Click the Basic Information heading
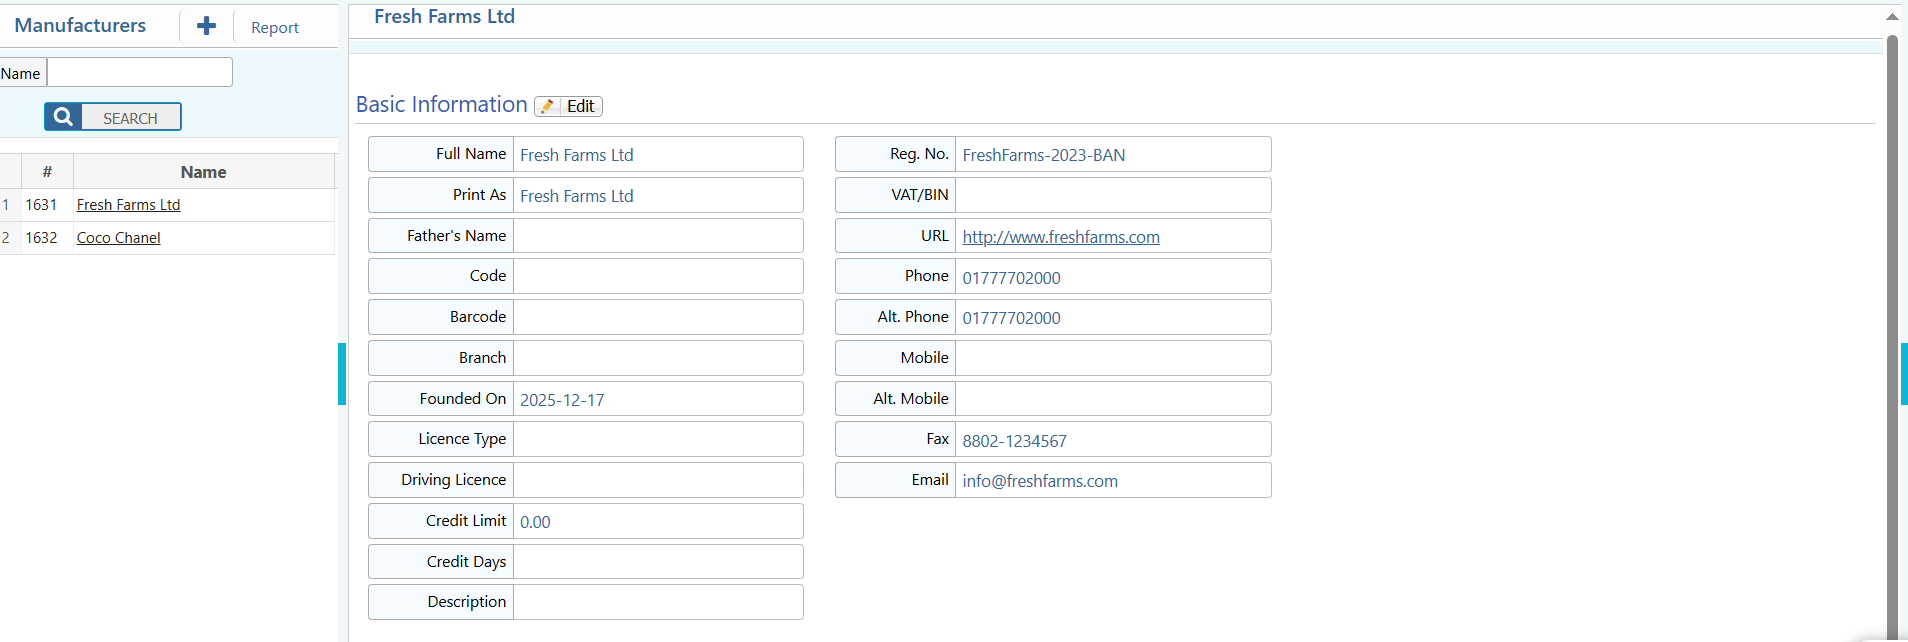Viewport: 1908px width, 642px height. [441, 104]
